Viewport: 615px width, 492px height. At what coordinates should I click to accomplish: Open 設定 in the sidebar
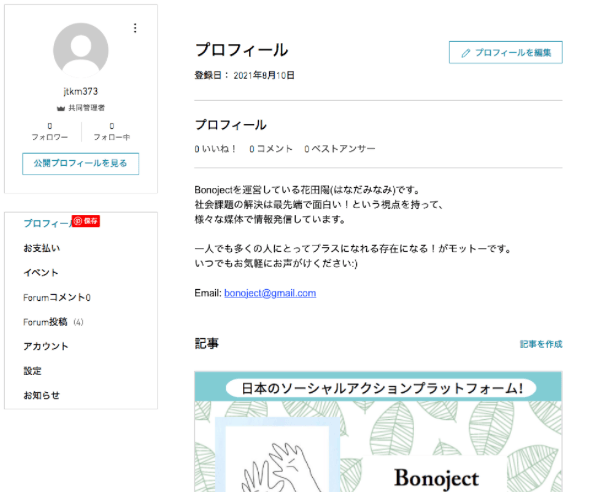tap(33, 370)
